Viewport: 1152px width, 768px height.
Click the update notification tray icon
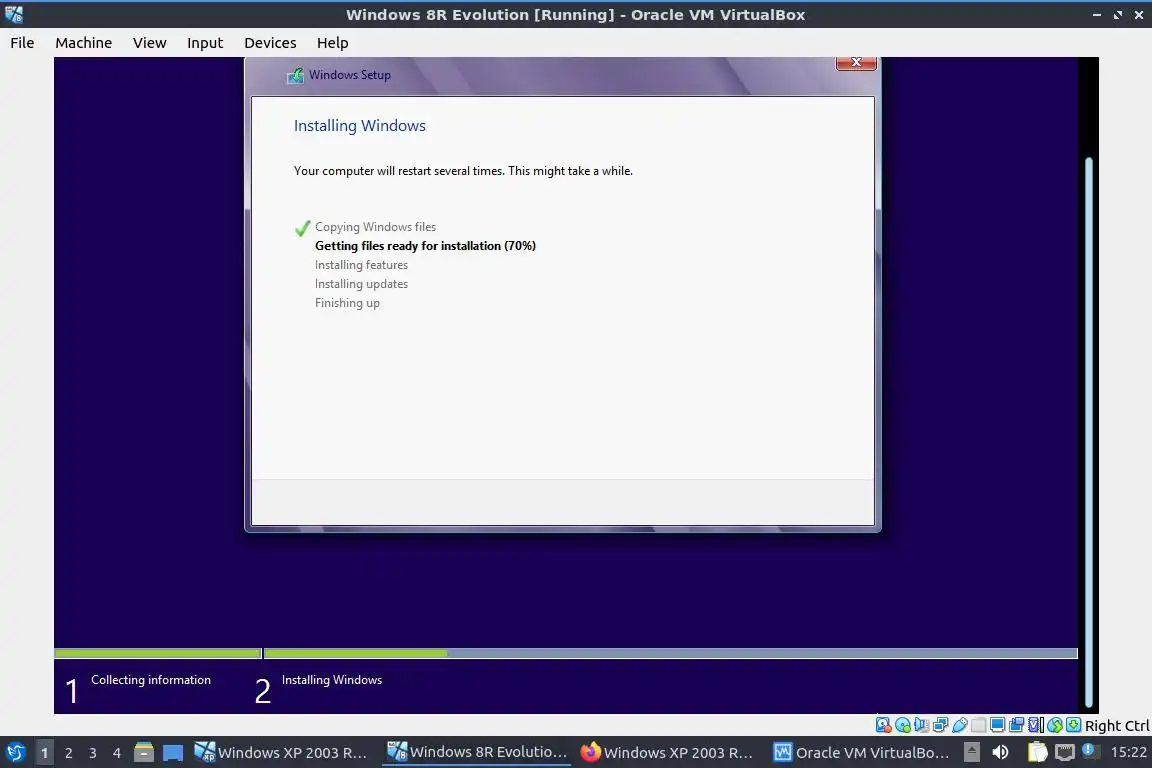(1090, 750)
